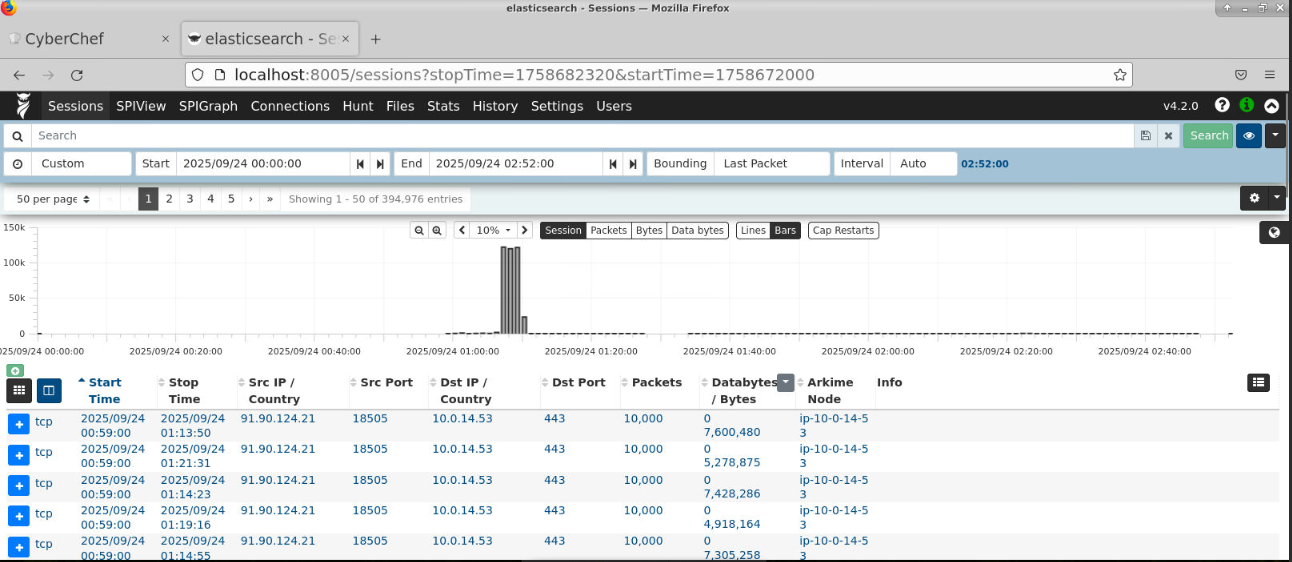Open the SPIView tab
The image size is (1292, 562).
coord(141,106)
